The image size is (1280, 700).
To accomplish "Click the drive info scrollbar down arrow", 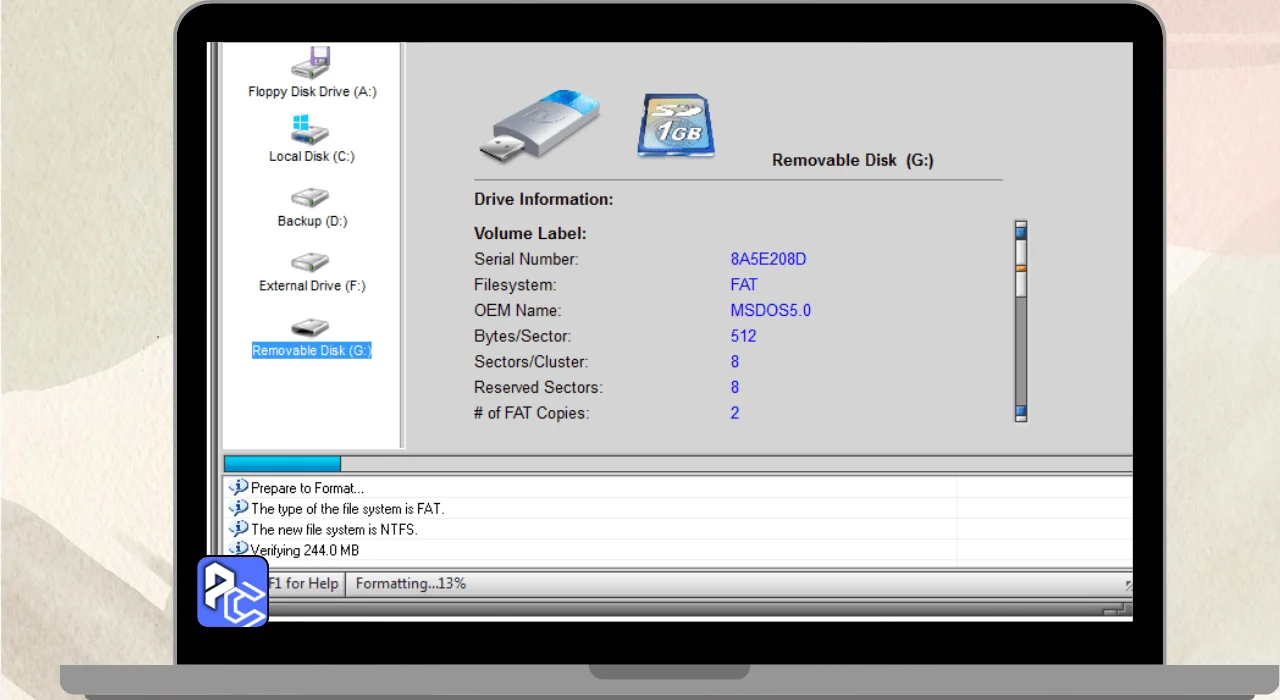I will (1021, 412).
